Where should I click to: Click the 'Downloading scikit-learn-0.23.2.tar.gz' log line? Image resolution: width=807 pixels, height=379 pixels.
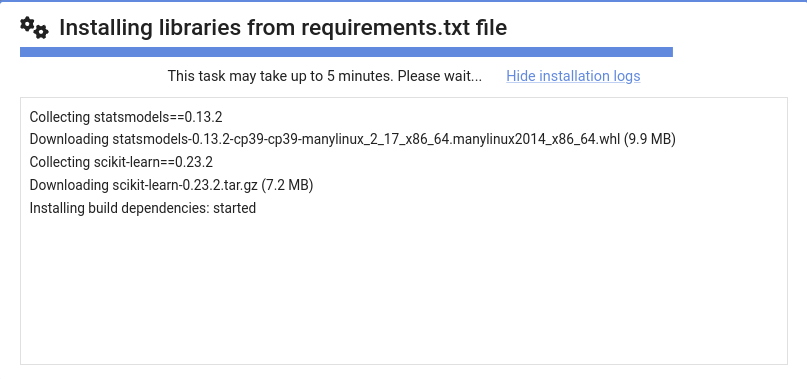(171, 185)
